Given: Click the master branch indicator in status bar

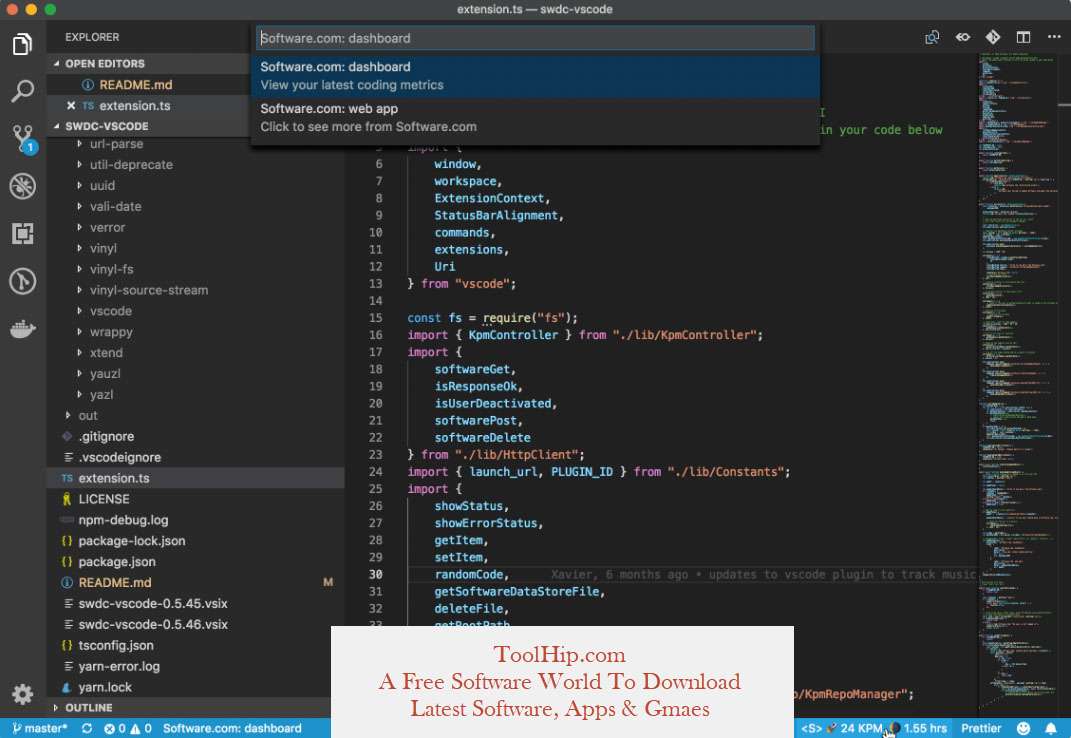Looking at the screenshot, I should pos(40,728).
